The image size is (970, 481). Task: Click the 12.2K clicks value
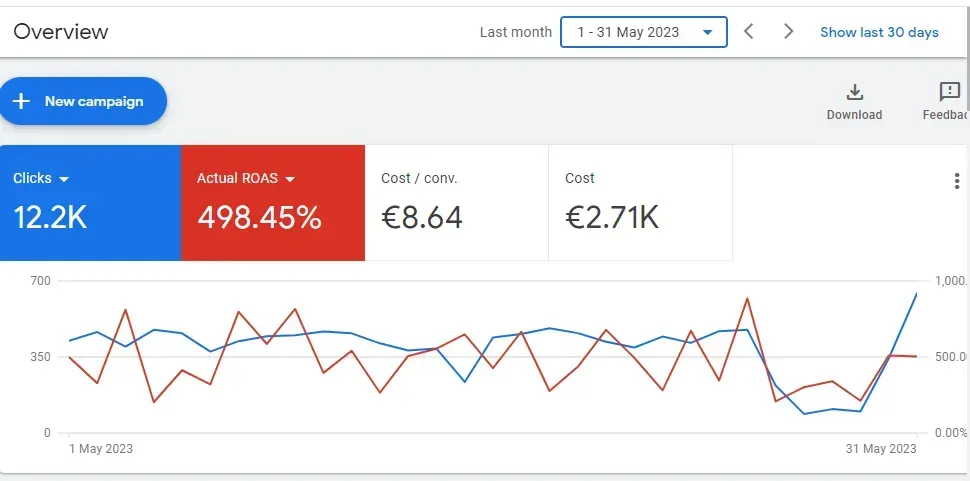[50, 218]
